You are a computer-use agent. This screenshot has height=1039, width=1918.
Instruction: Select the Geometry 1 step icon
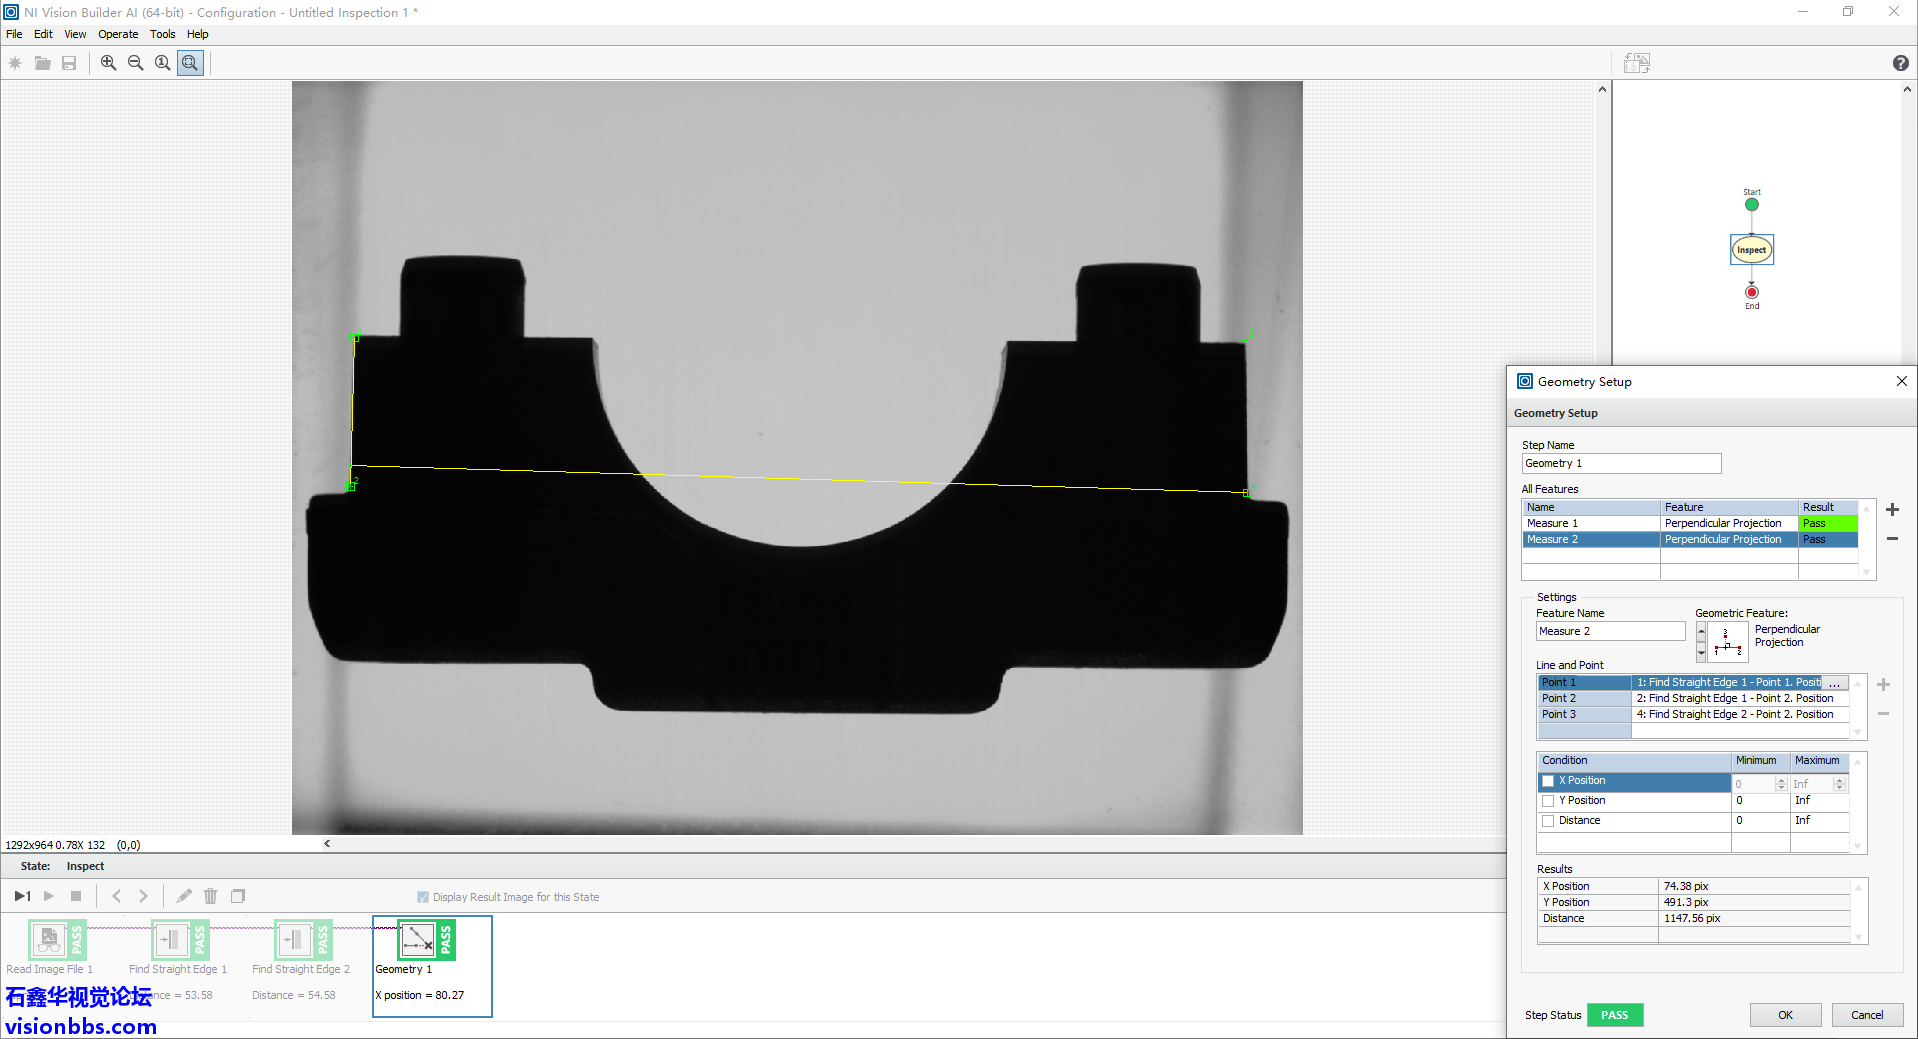(418, 940)
